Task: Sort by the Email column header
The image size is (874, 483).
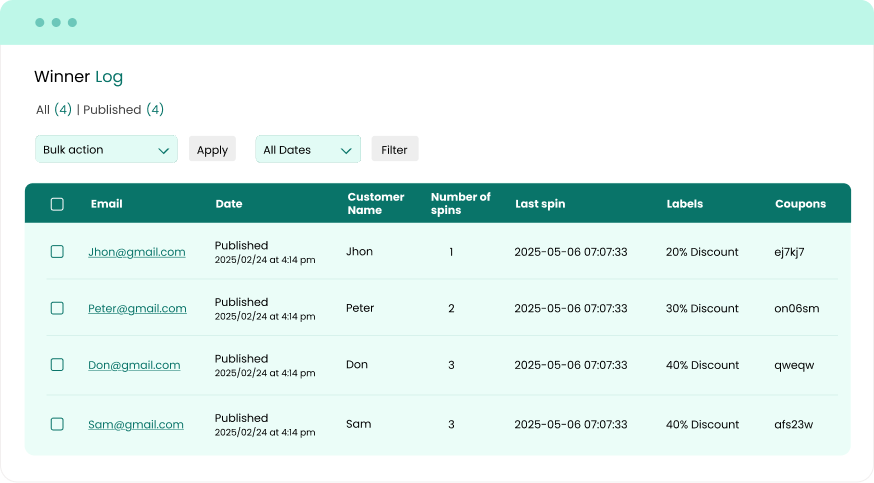Action: (106, 204)
